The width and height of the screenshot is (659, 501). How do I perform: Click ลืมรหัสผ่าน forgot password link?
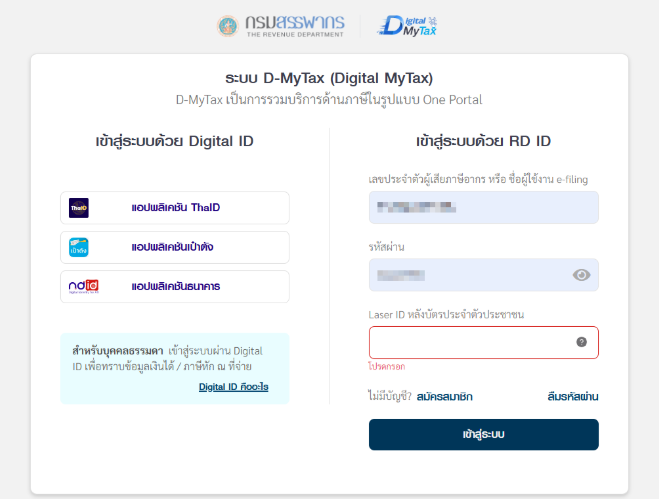(x=573, y=396)
